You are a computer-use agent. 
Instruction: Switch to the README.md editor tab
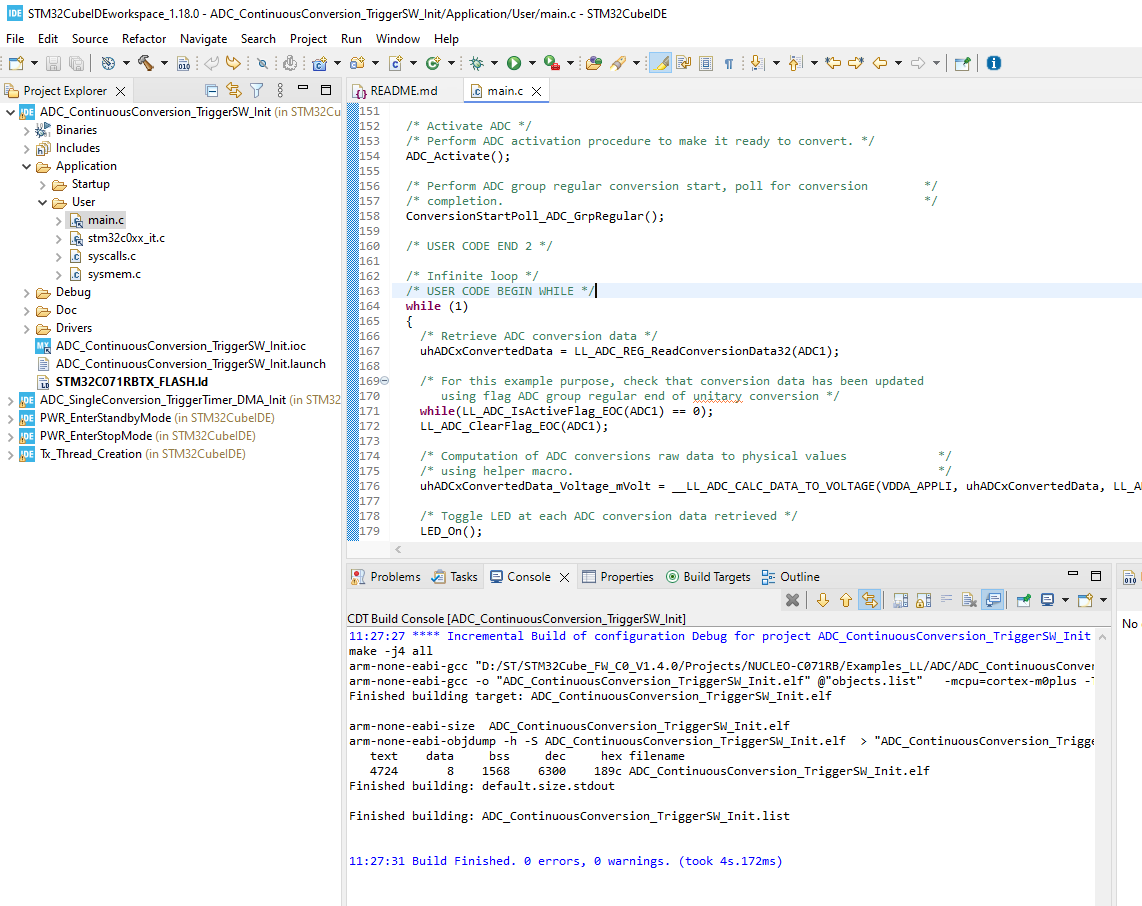point(403,91)
